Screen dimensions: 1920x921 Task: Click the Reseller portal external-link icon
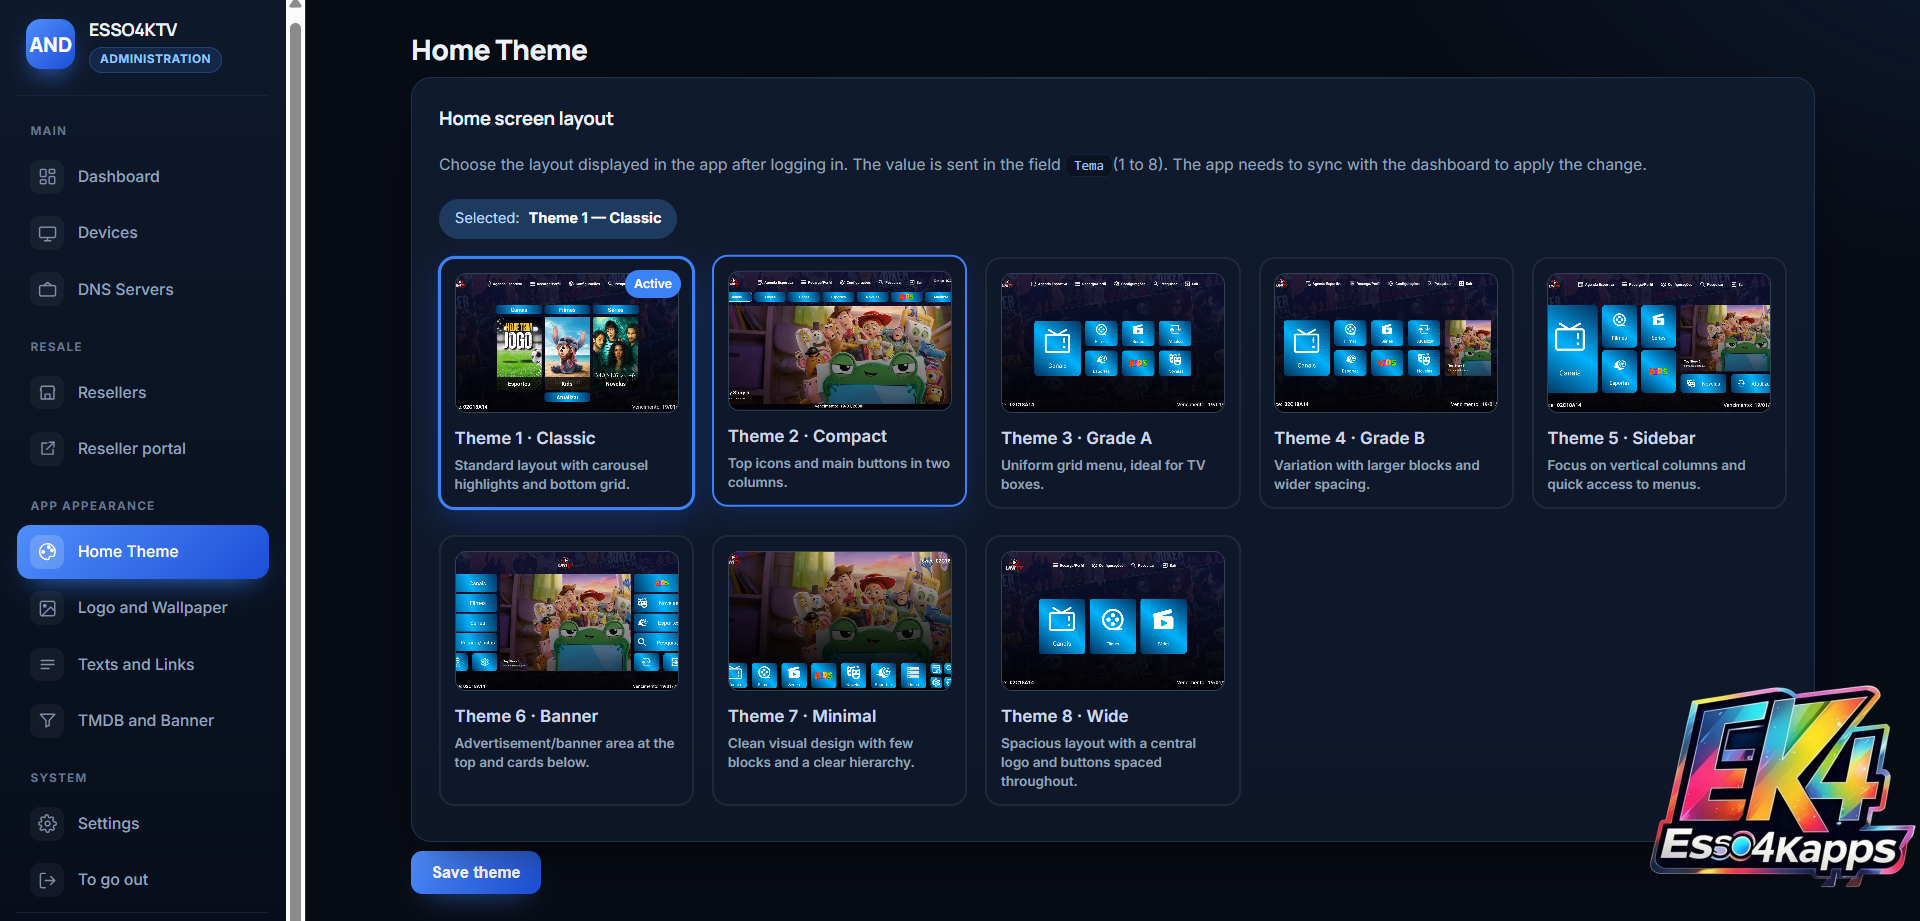point(47,449)
